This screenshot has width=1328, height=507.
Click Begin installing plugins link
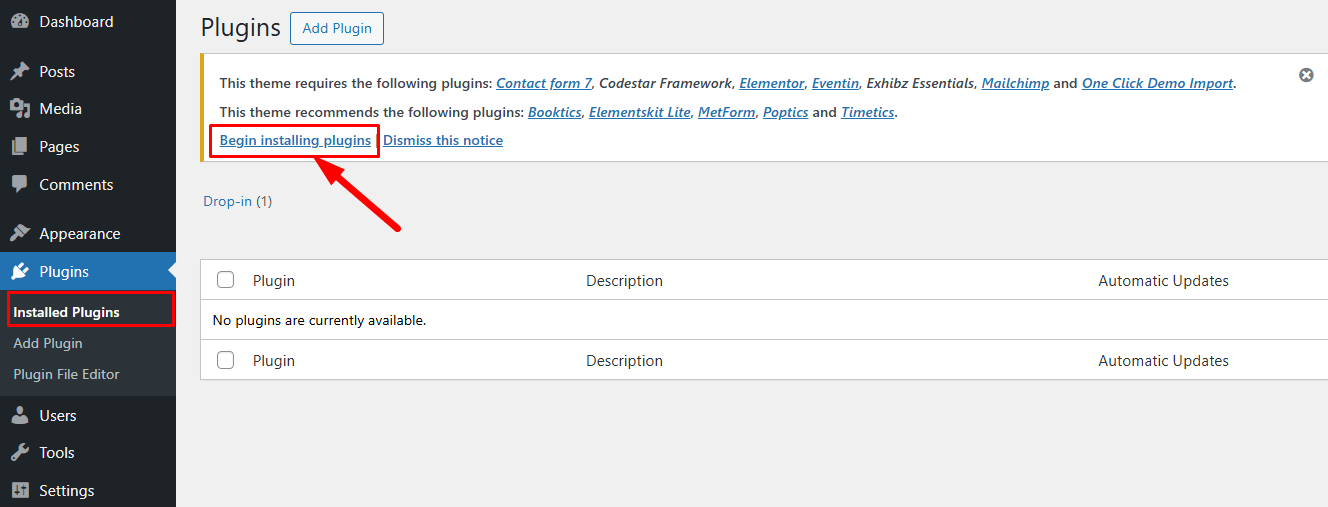click(295, 140)
